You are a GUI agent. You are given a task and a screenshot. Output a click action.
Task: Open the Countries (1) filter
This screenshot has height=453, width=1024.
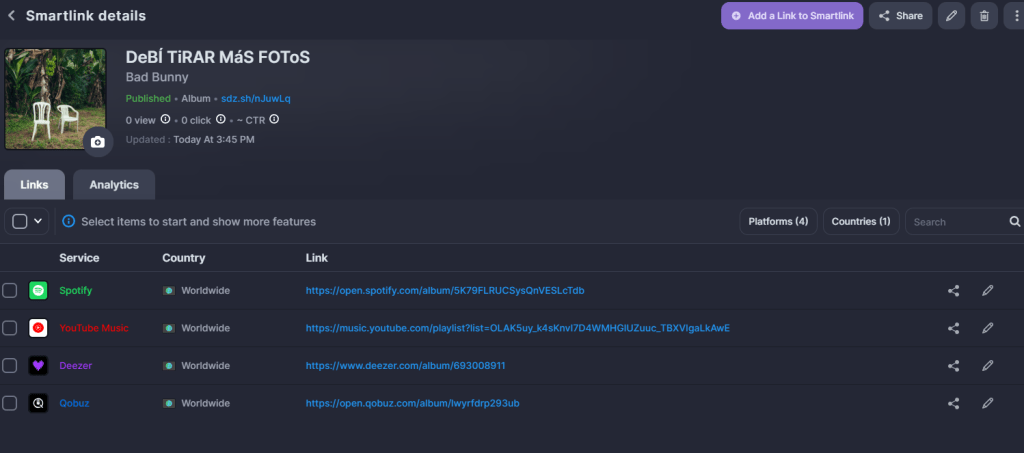860,222
